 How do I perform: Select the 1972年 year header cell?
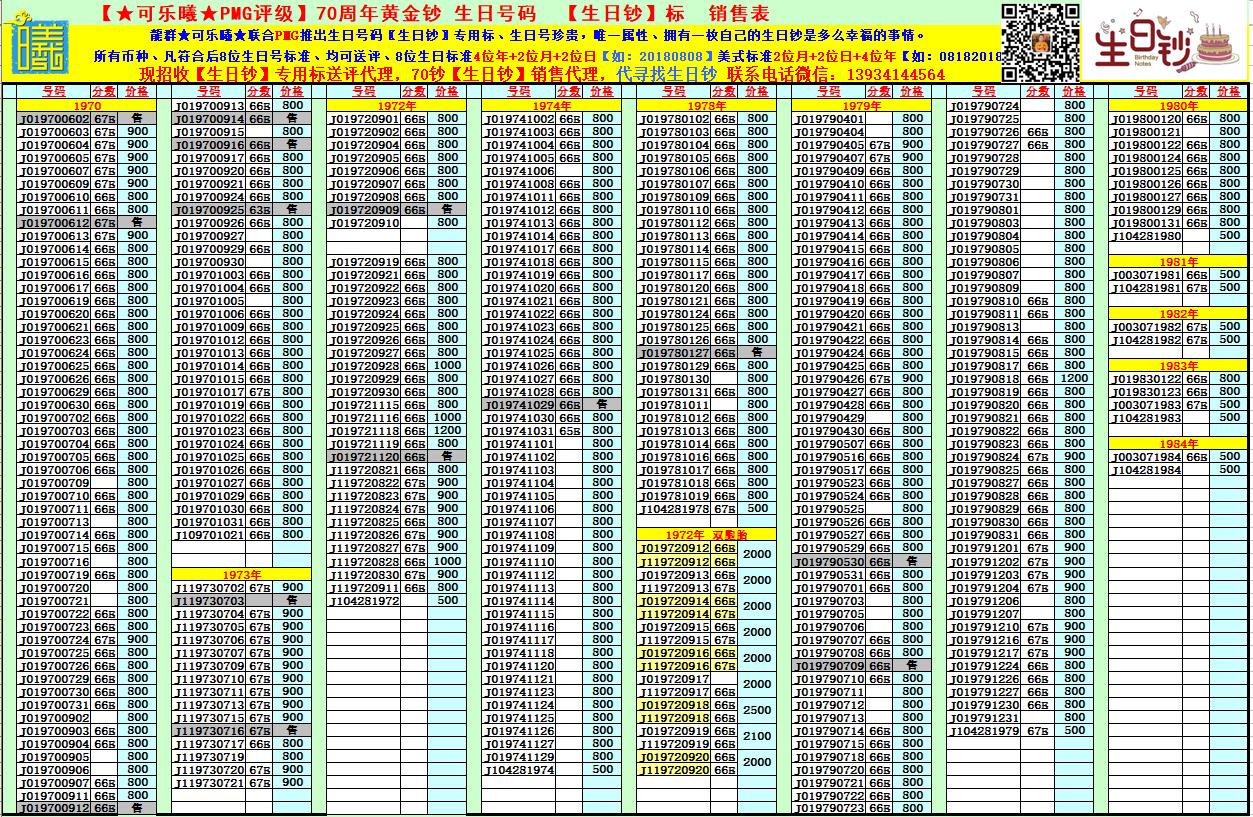397,105
